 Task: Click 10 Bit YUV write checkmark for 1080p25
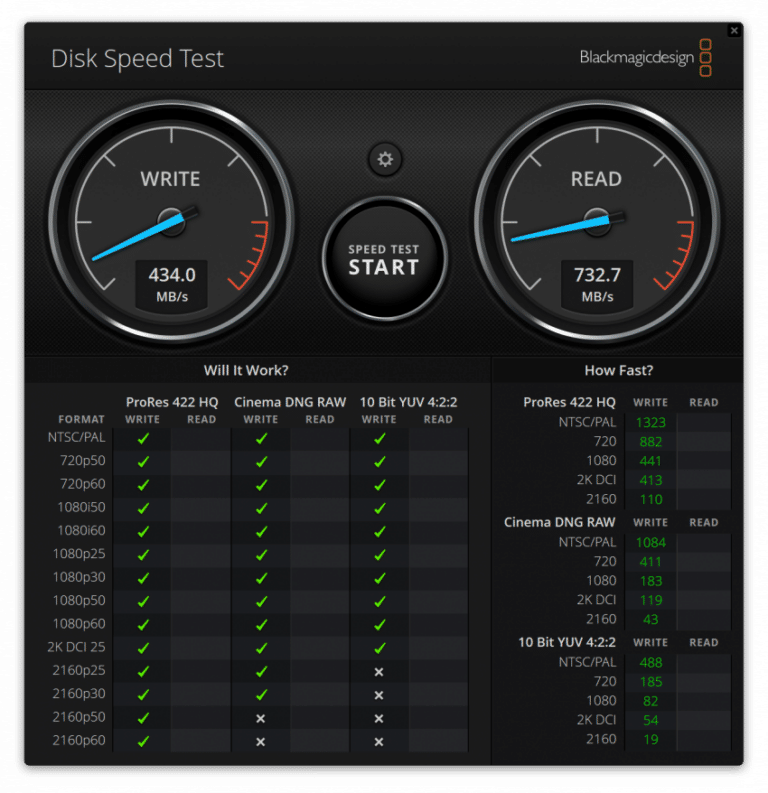pos(380,554)
